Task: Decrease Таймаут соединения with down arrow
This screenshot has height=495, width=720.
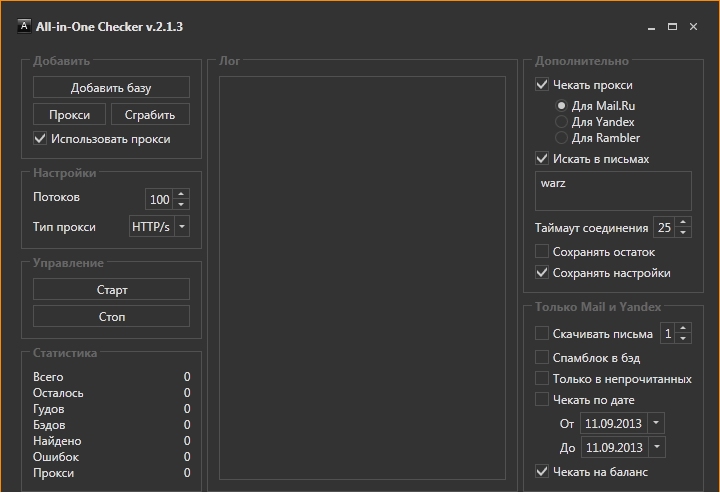Action: coord(683,232)
